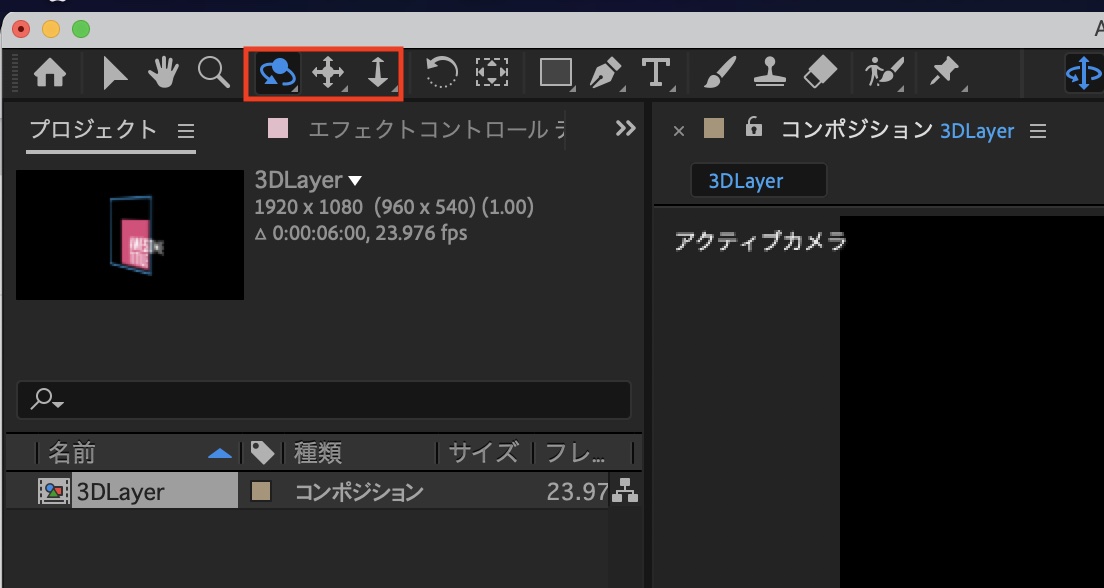Open the コンポジション panel menu icon
The height and width of the screenshot is (588, 1104).
coord(1038,131)
